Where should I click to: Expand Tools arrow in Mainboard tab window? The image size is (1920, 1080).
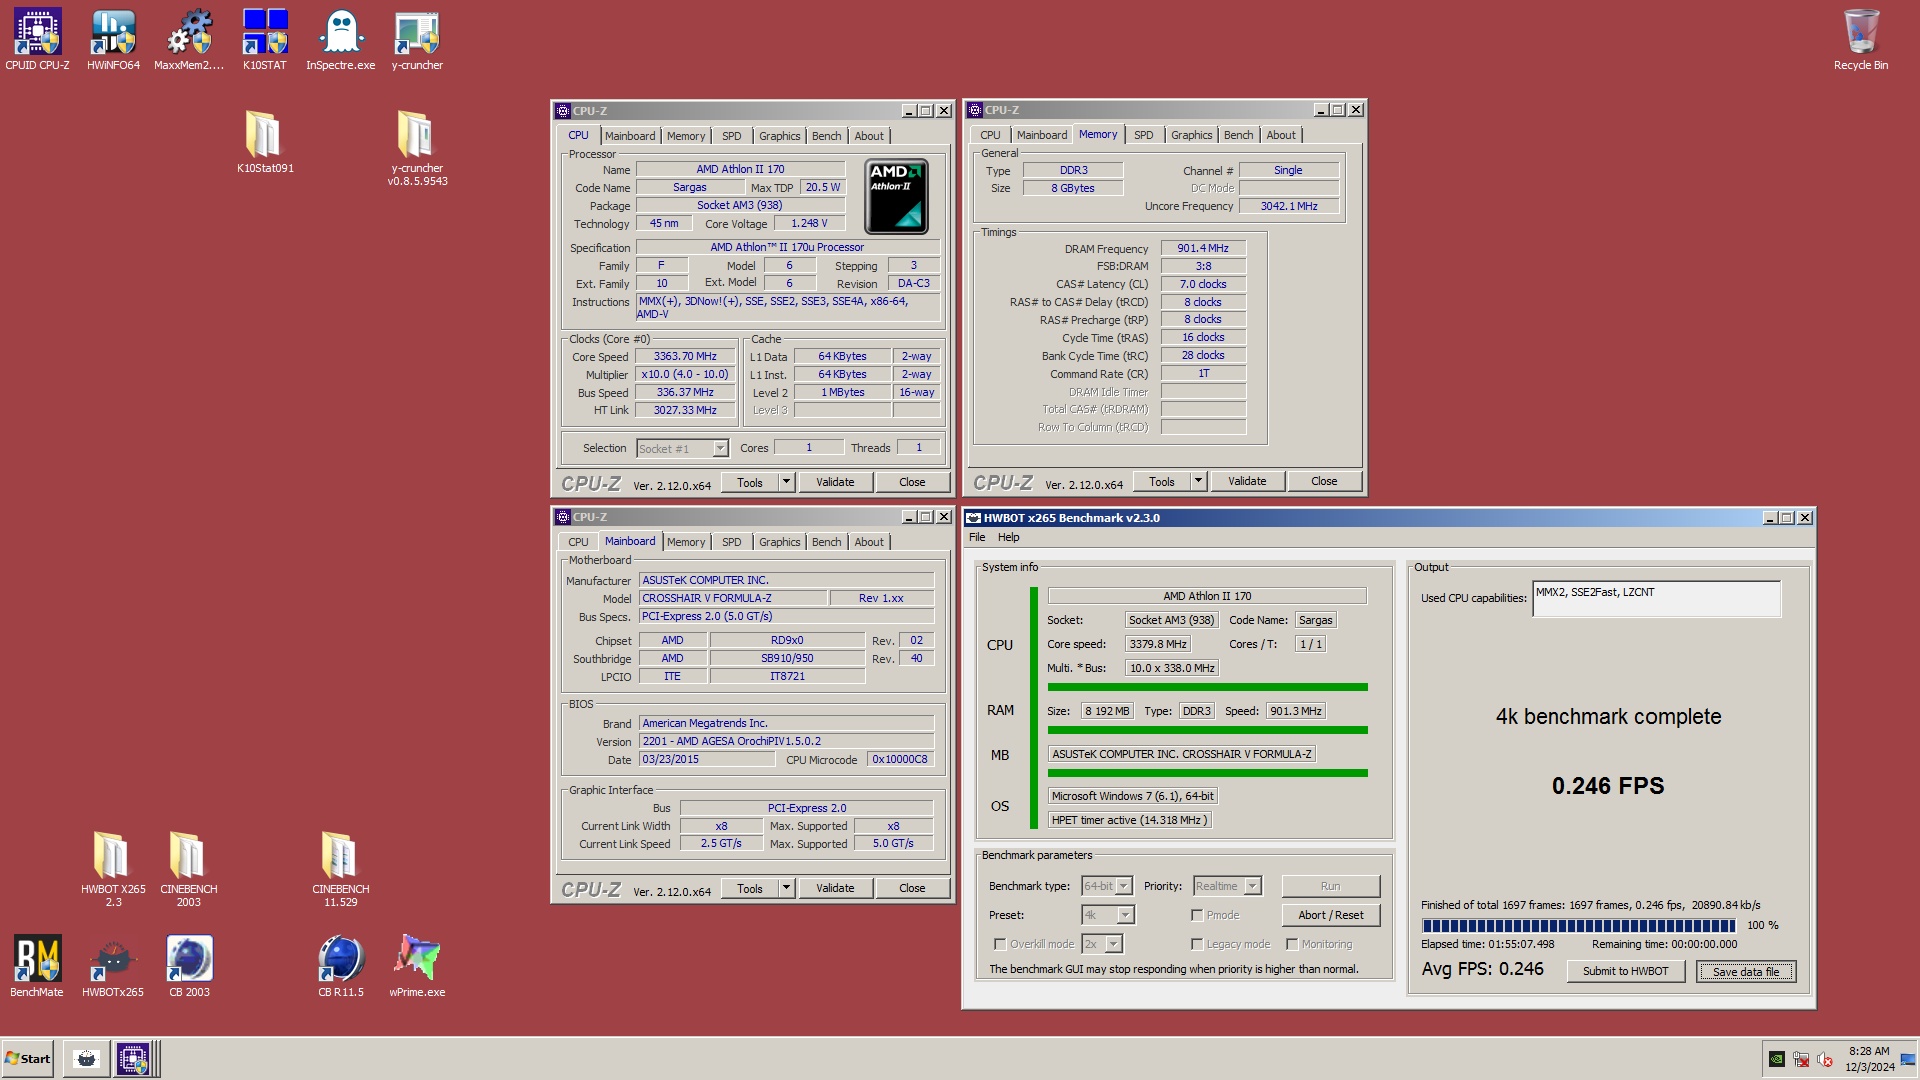point(787,888)
